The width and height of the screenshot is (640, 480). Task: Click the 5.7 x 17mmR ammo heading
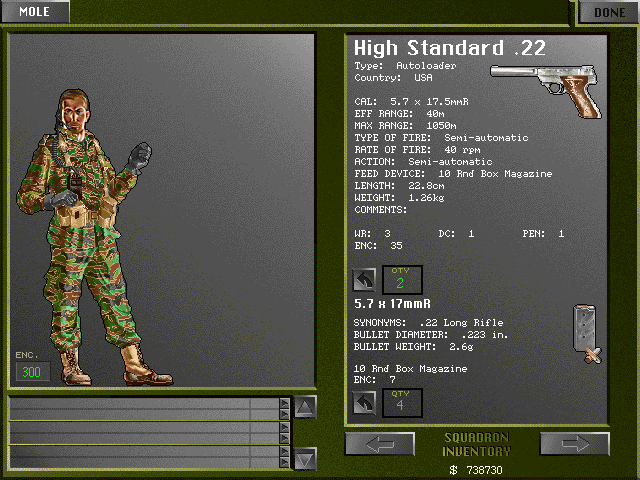click(x=392, y=304)
